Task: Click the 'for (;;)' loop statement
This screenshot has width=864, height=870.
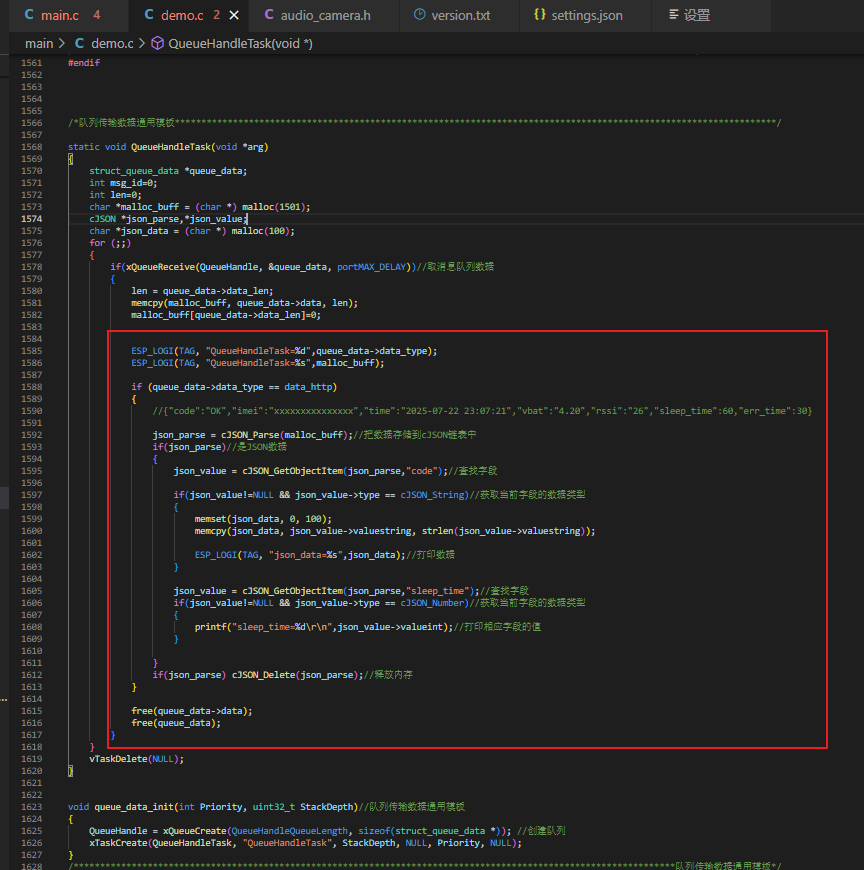Action: pos(110,242)
